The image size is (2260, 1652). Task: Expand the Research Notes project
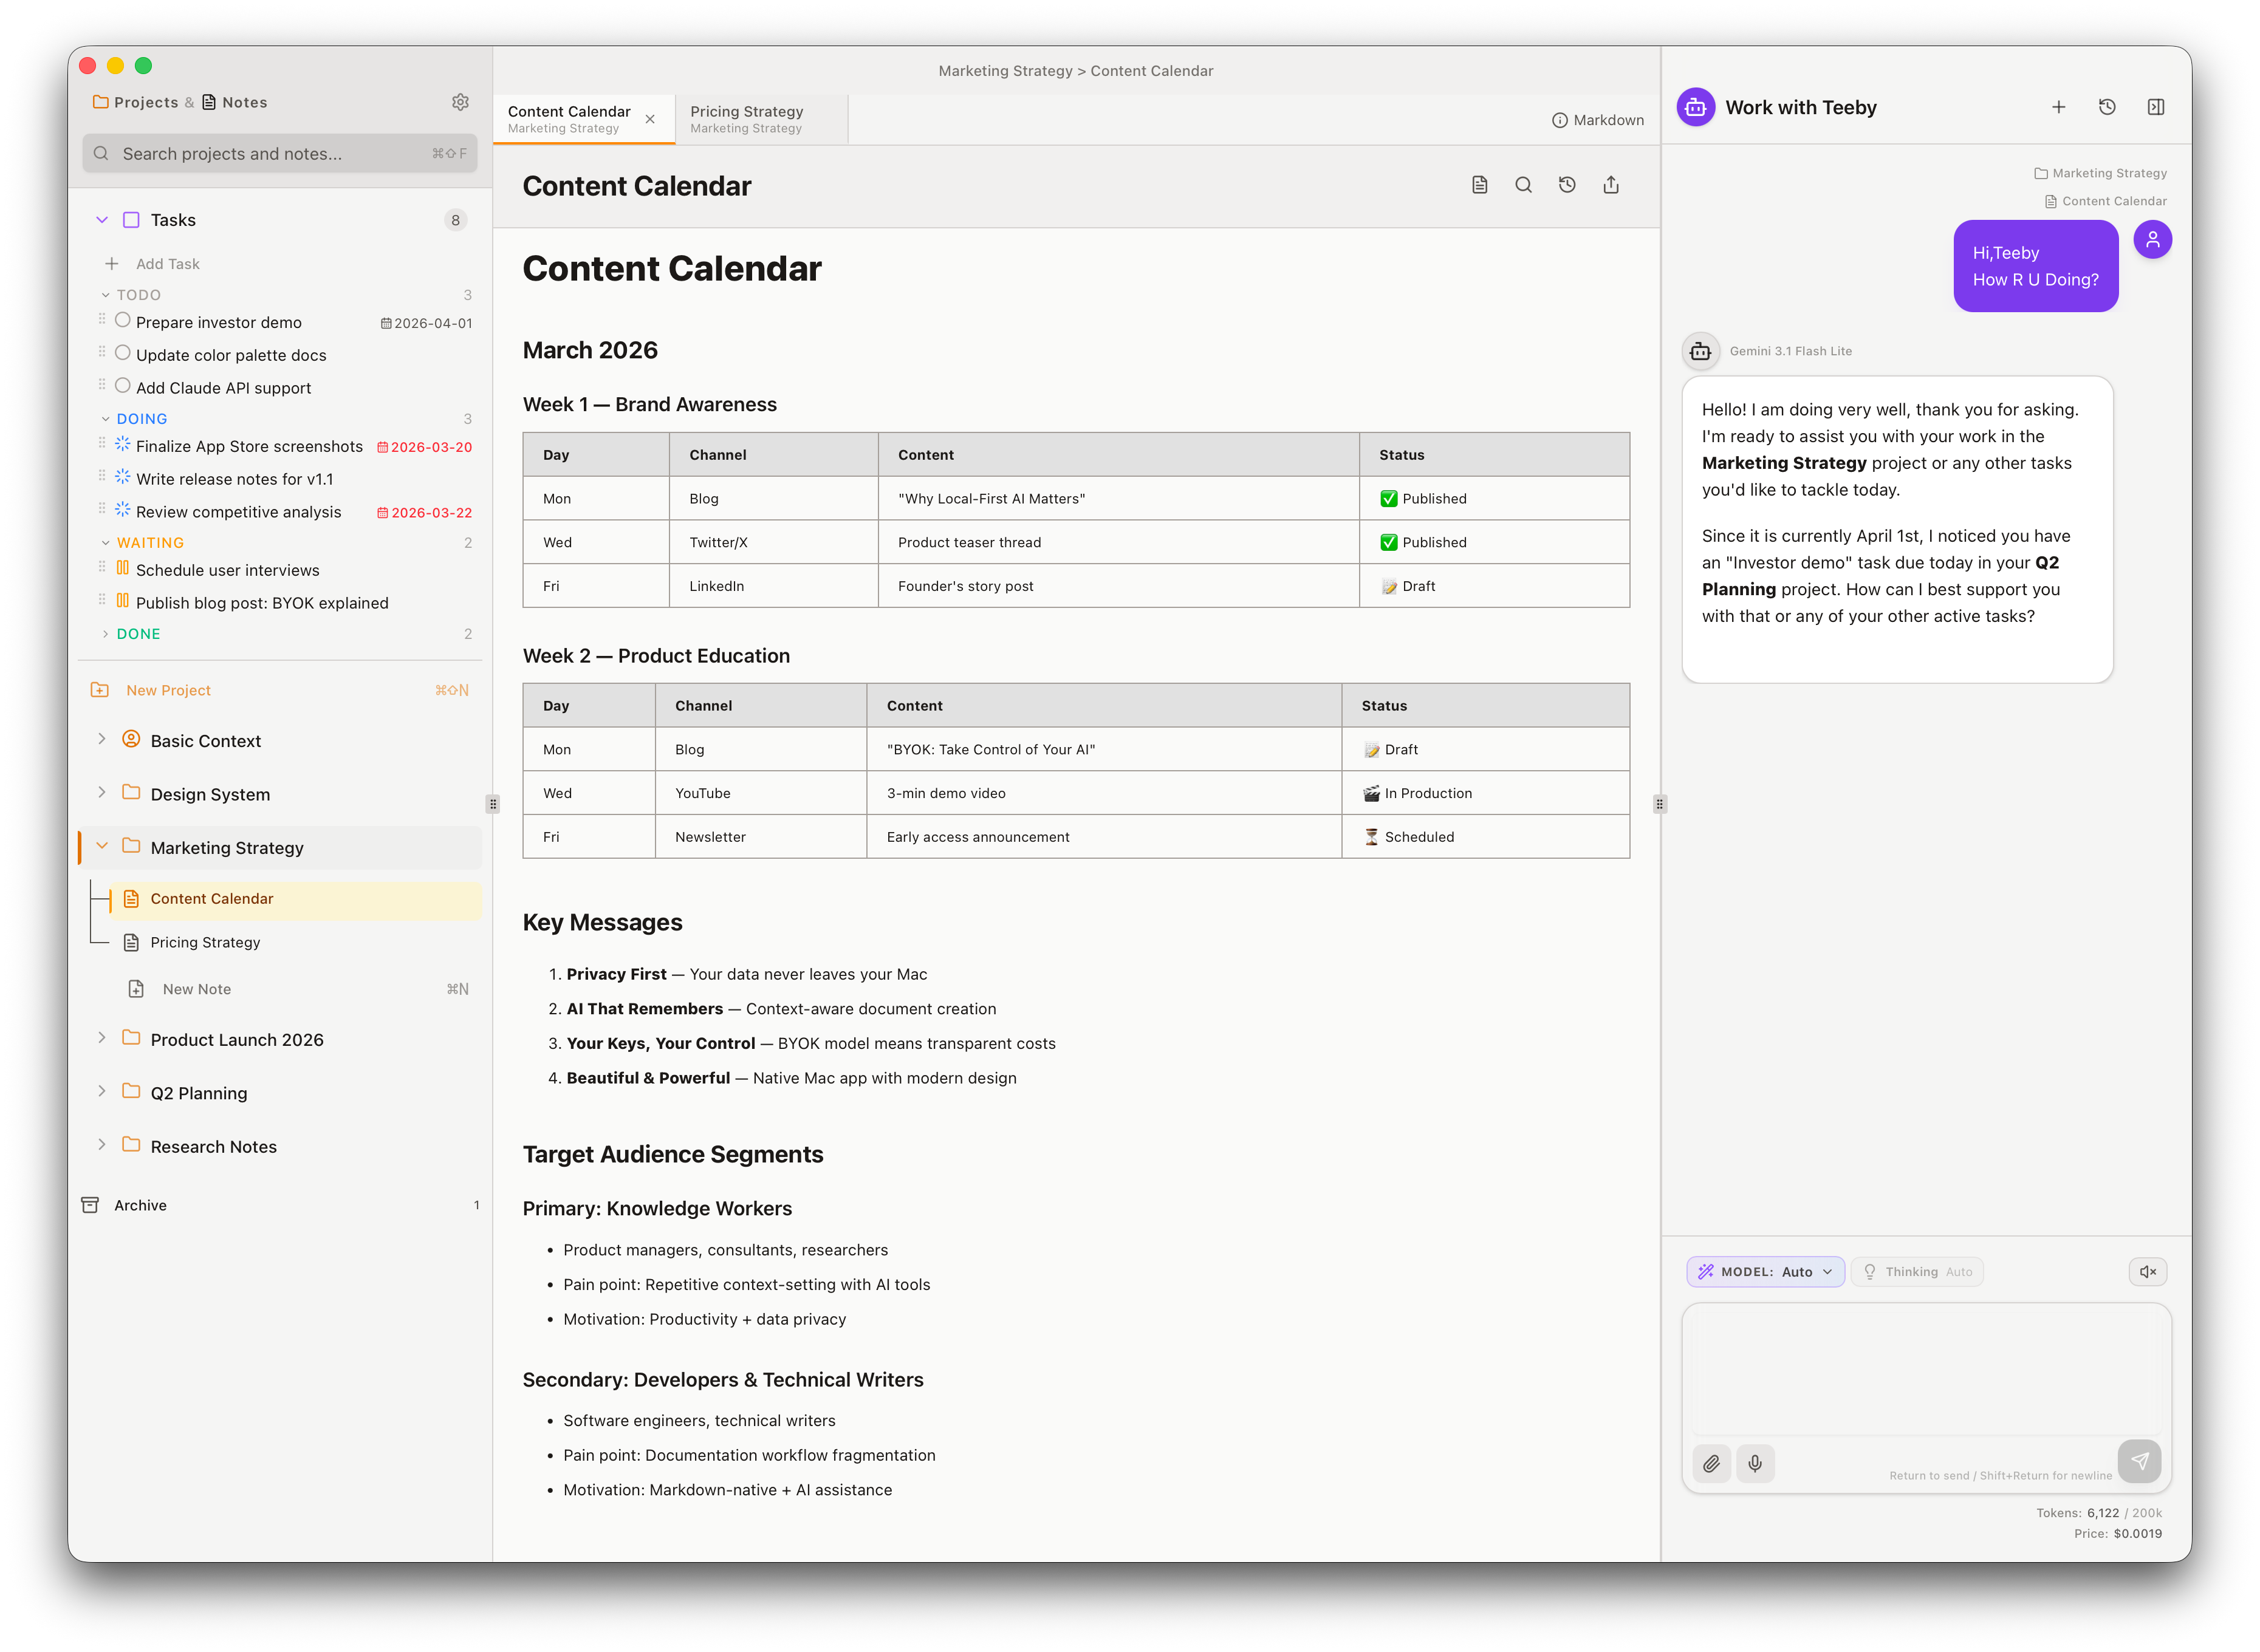[102, 1145]
